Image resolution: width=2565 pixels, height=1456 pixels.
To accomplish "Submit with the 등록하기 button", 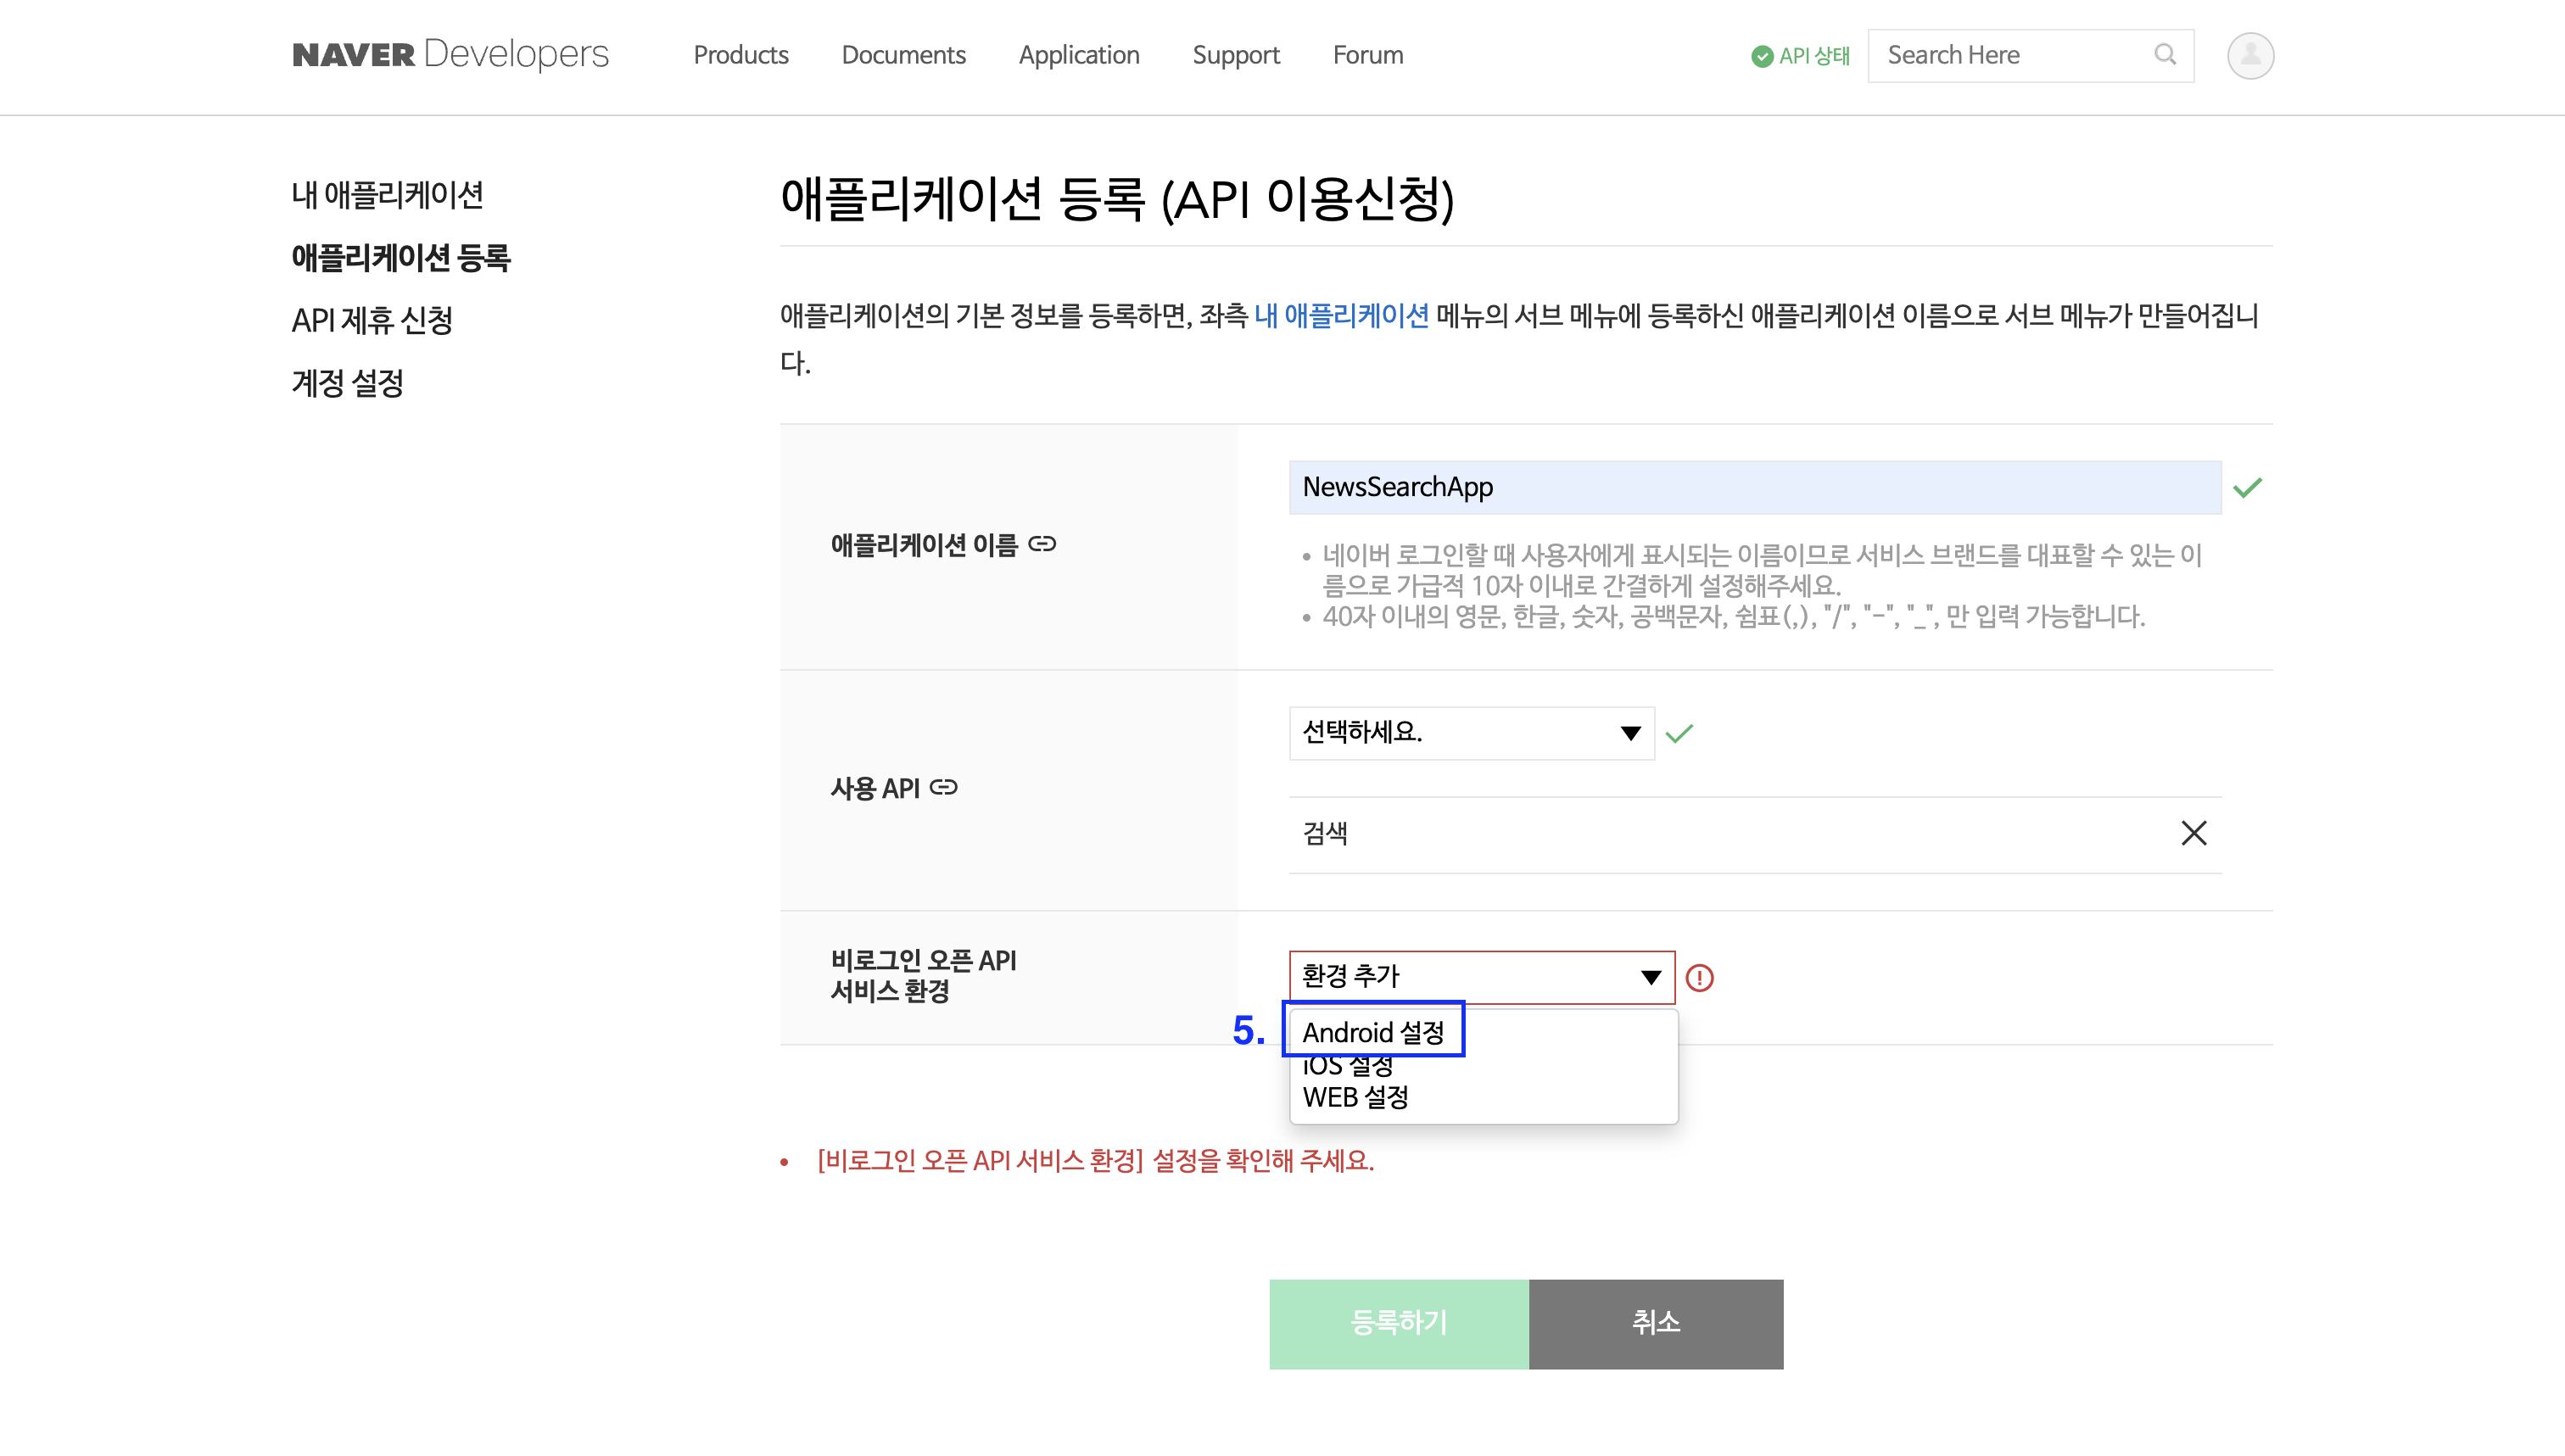I will tap(1399, 1323).
